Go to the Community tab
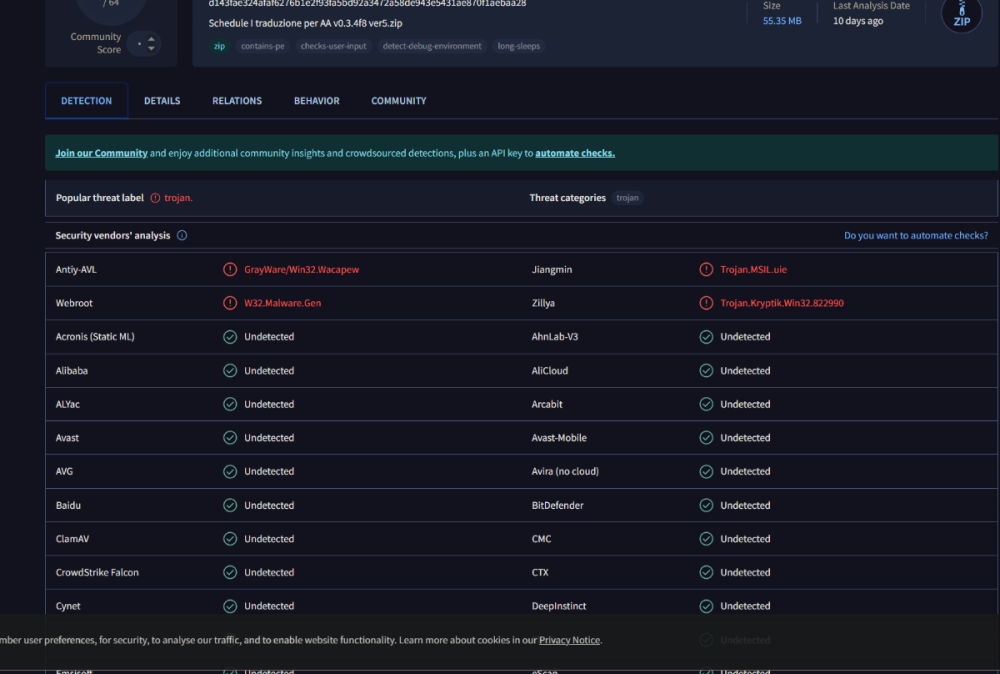The image size is (1000, 674). click(398, 101)
